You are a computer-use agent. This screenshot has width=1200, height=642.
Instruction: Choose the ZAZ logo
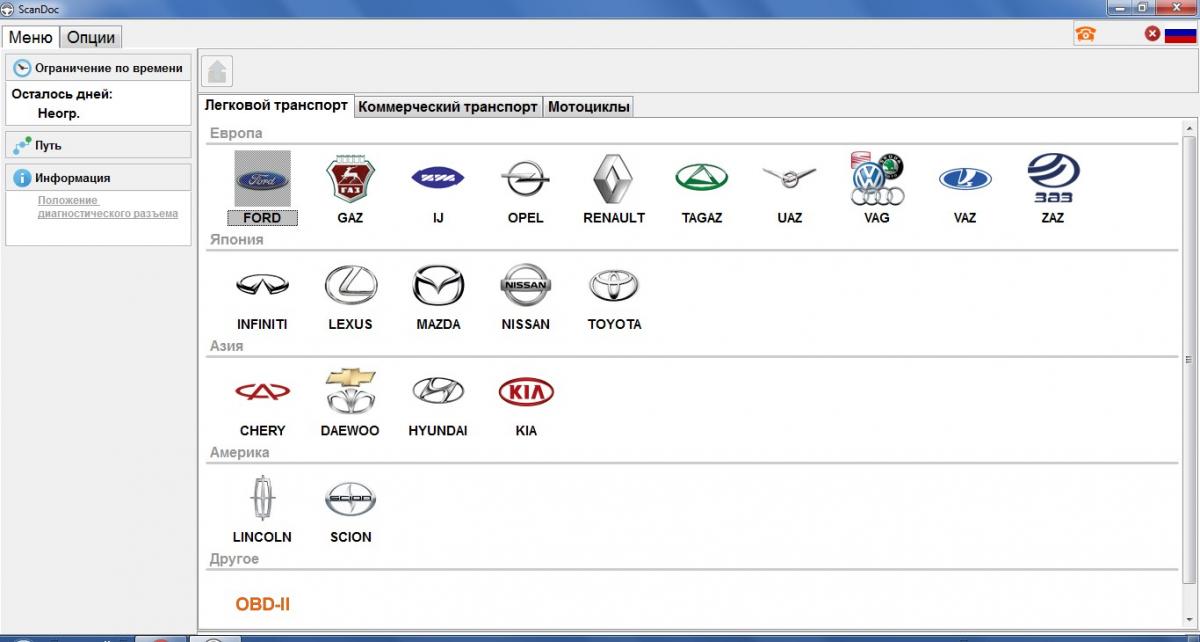pos(1053,178)
